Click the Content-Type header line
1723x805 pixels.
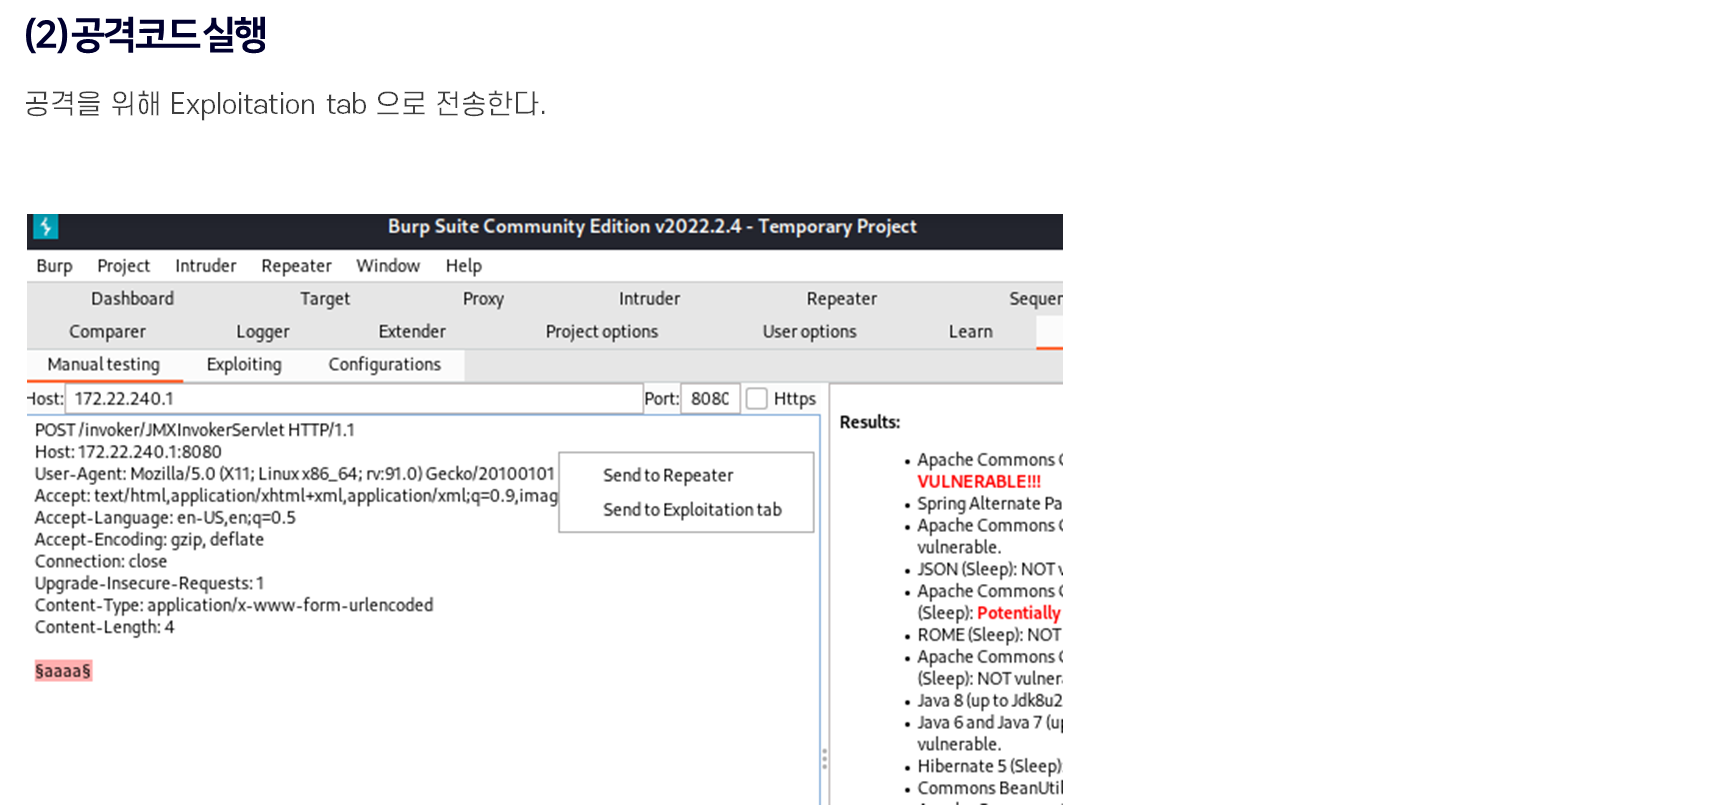(x=234, y=606)
